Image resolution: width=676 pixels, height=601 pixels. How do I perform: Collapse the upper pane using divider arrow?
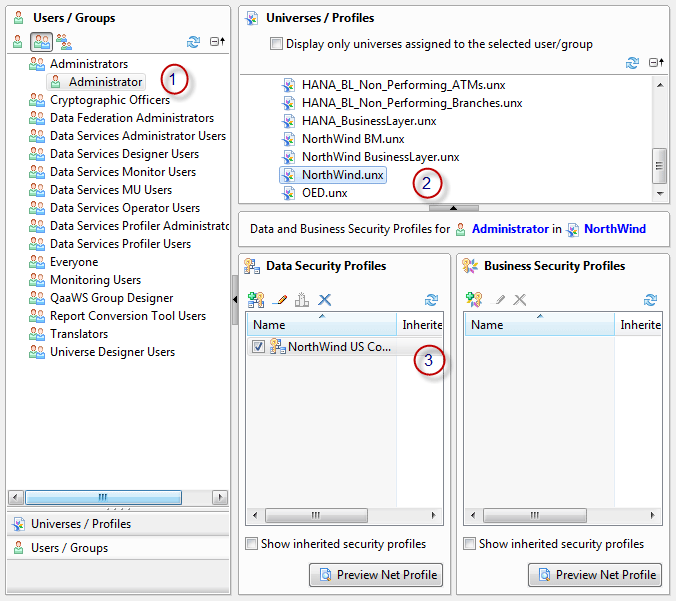tap(452, 207)
